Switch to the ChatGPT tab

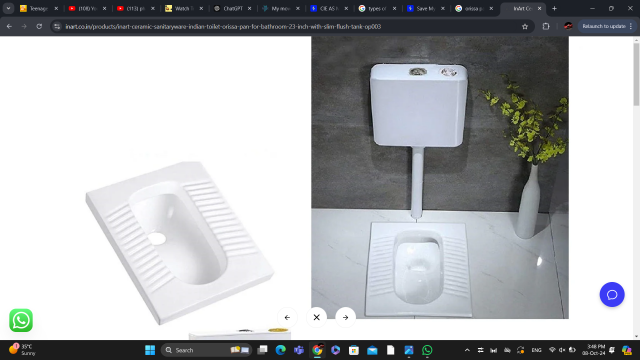point(233,8)
